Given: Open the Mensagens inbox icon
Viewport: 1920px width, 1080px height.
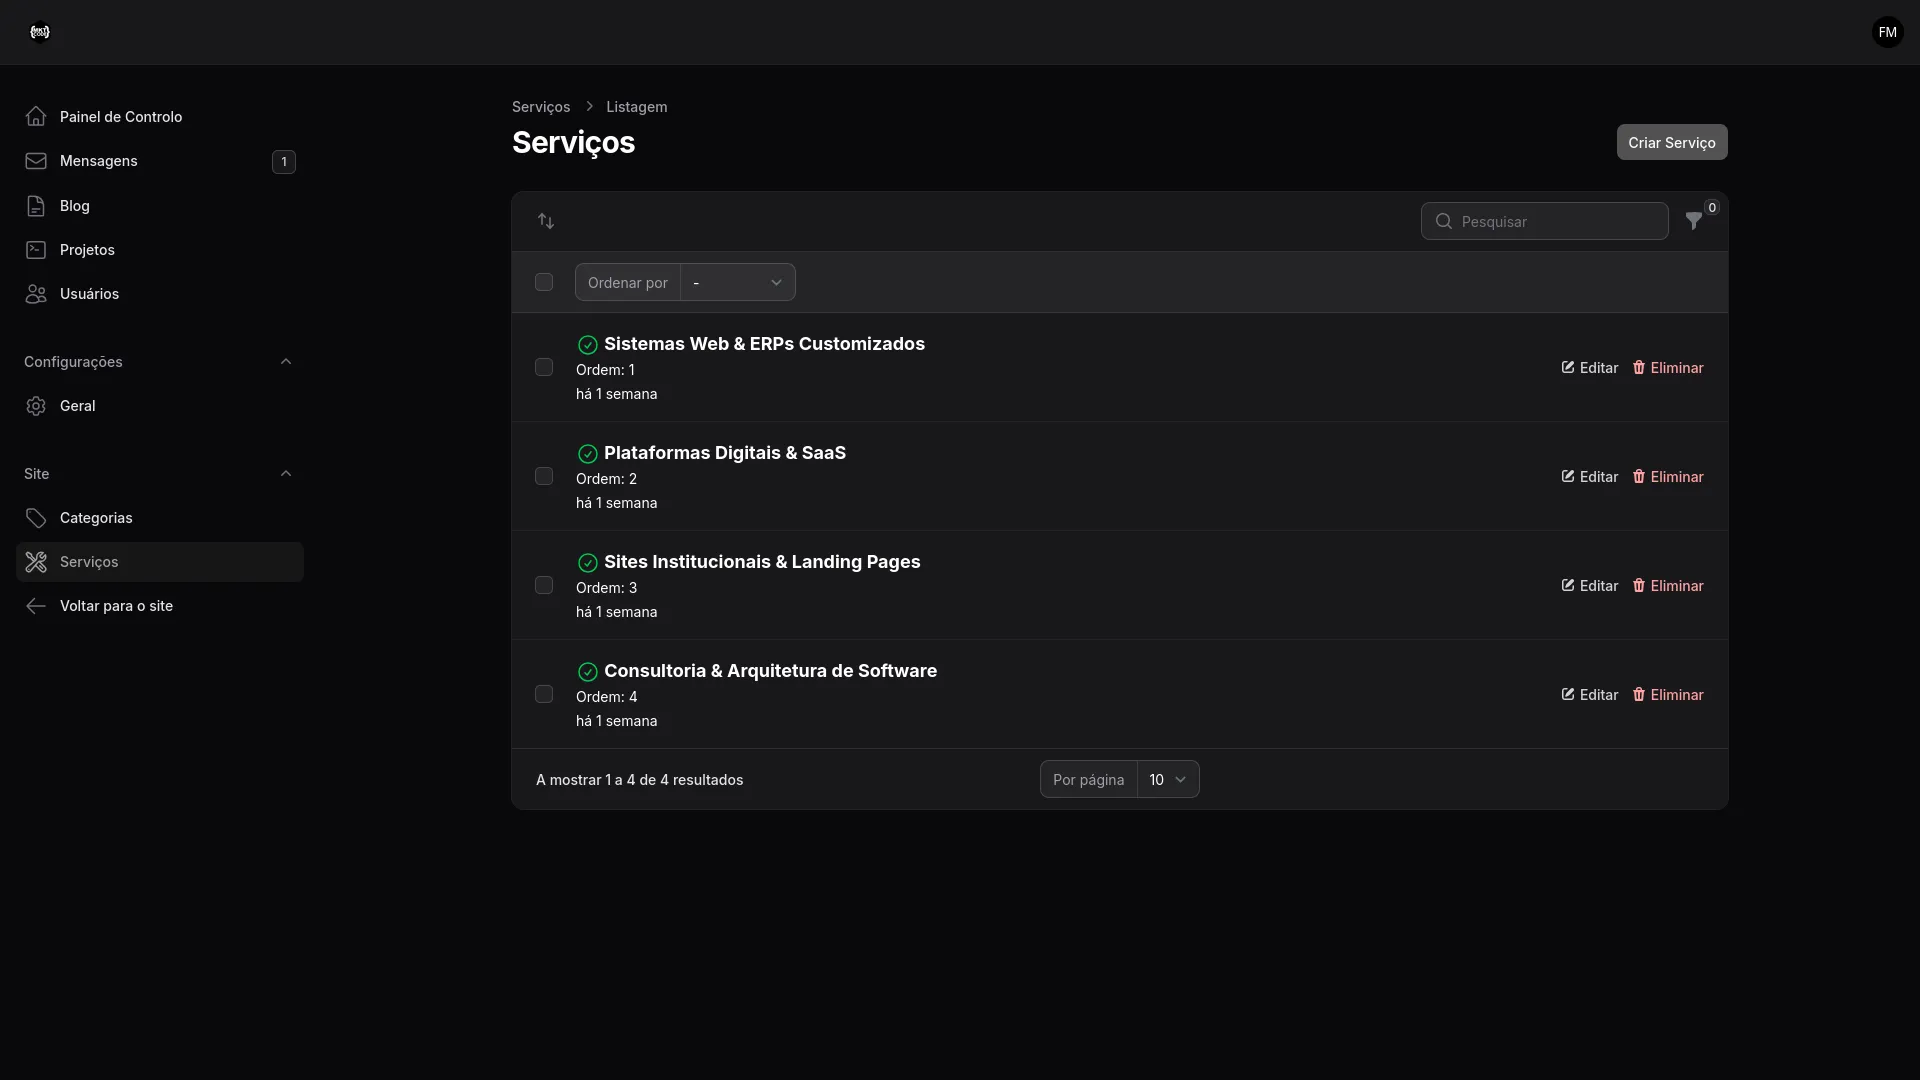Looking at the screenshot, I should (x=36, y=161).
